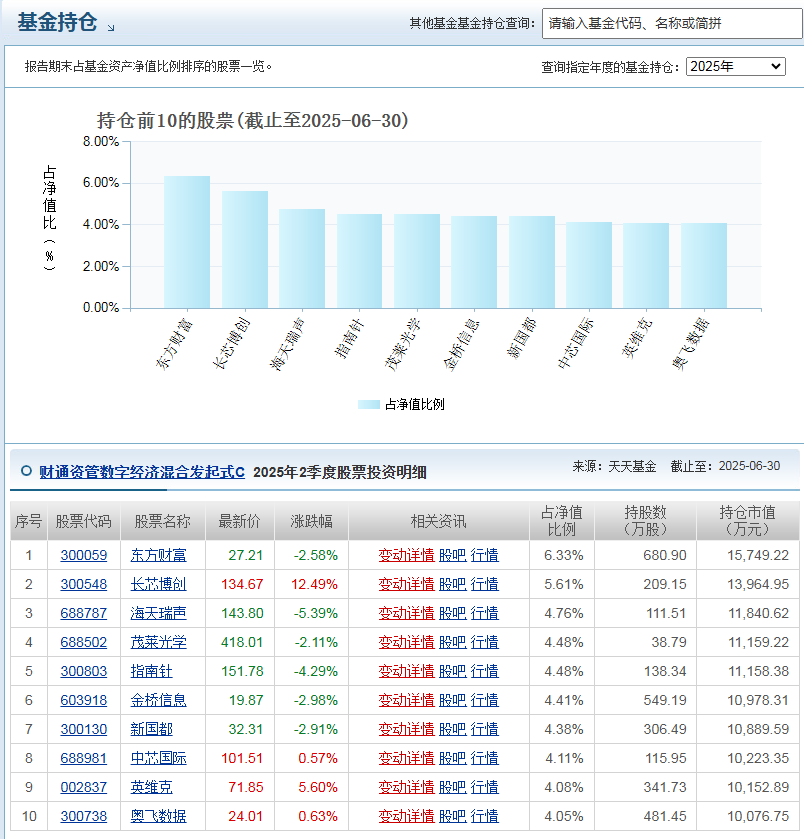Image resolution: width=804 pixels, height=839 pixels.
Task: Open stock code 688787 link
Action: [83, 613]
